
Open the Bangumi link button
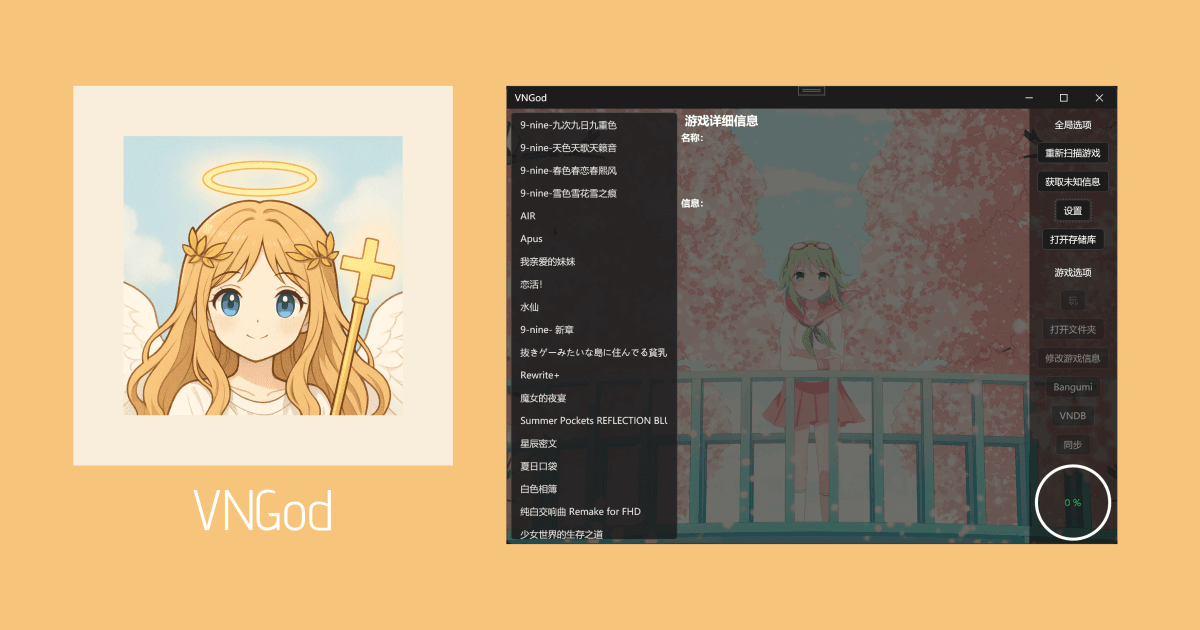click(x=1073, y=386)
